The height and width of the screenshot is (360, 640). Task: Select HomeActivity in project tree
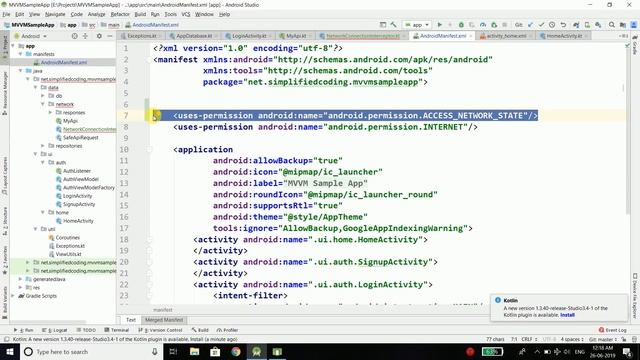(78, 221)
